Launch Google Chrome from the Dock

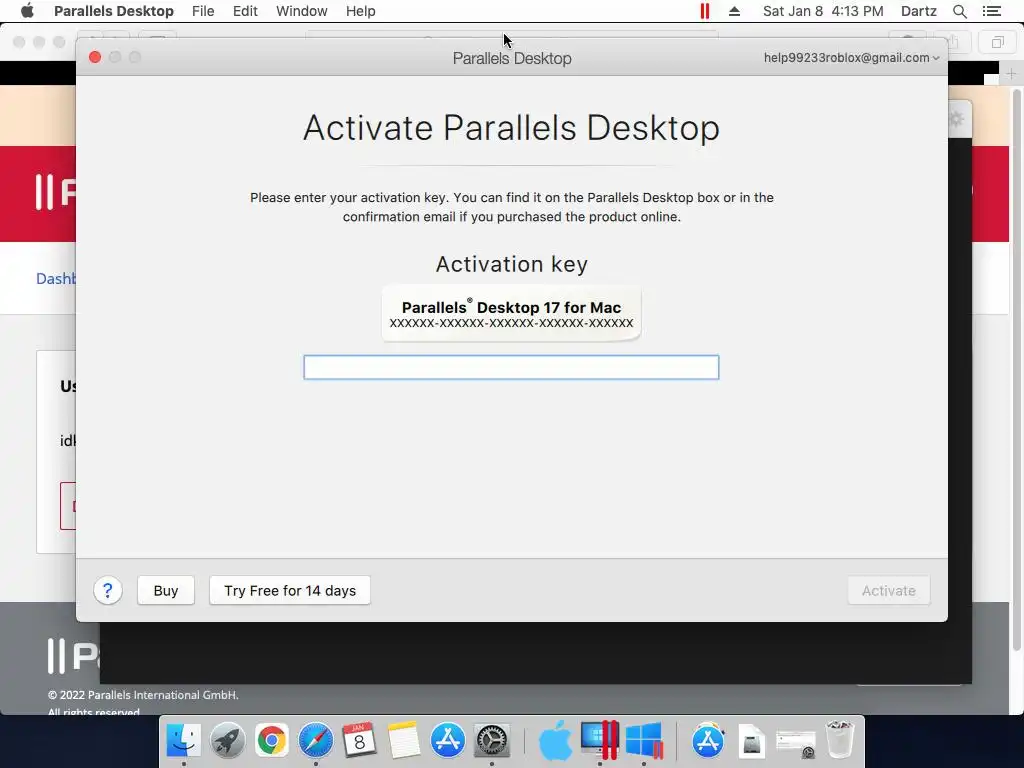(272, 741)
